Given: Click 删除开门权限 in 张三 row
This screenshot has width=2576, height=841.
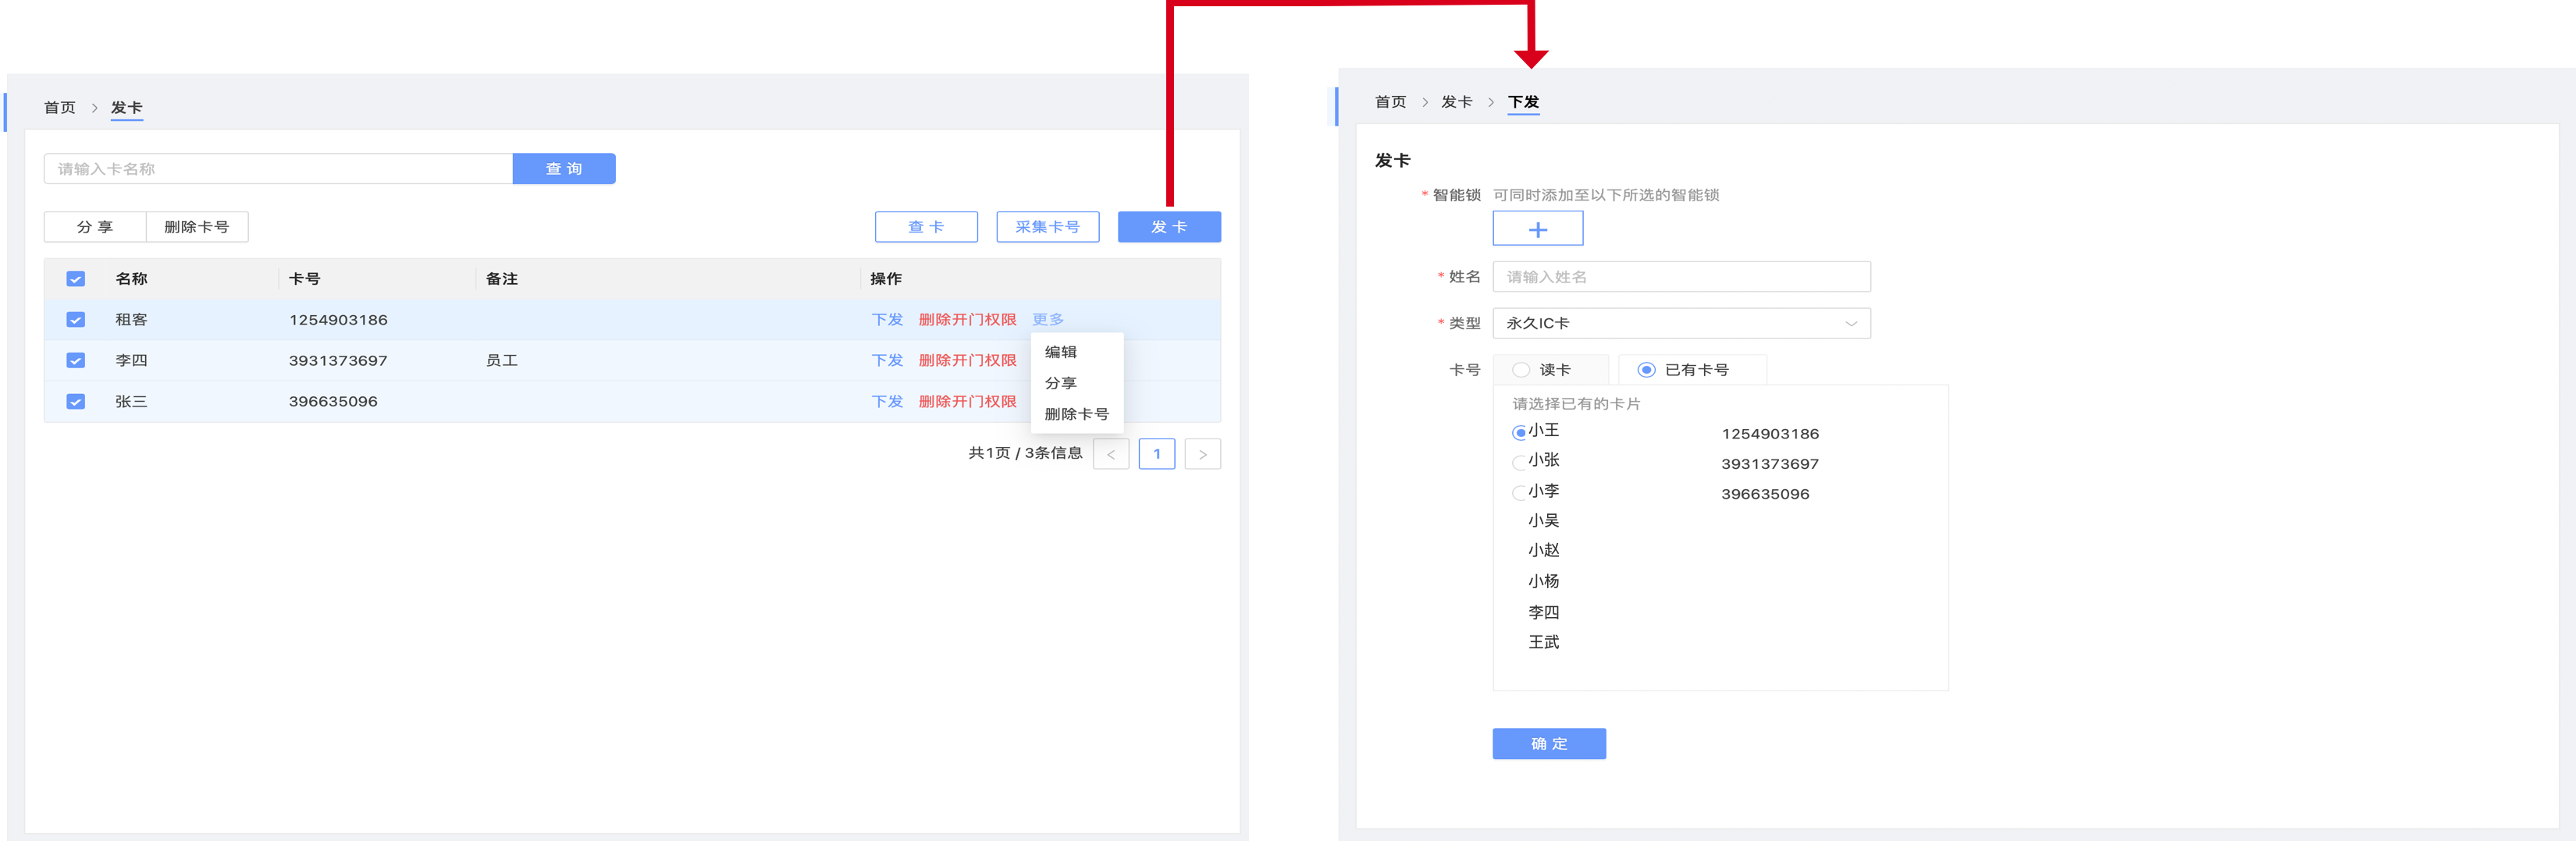Looking at the screenshot, I should [966, 401].
